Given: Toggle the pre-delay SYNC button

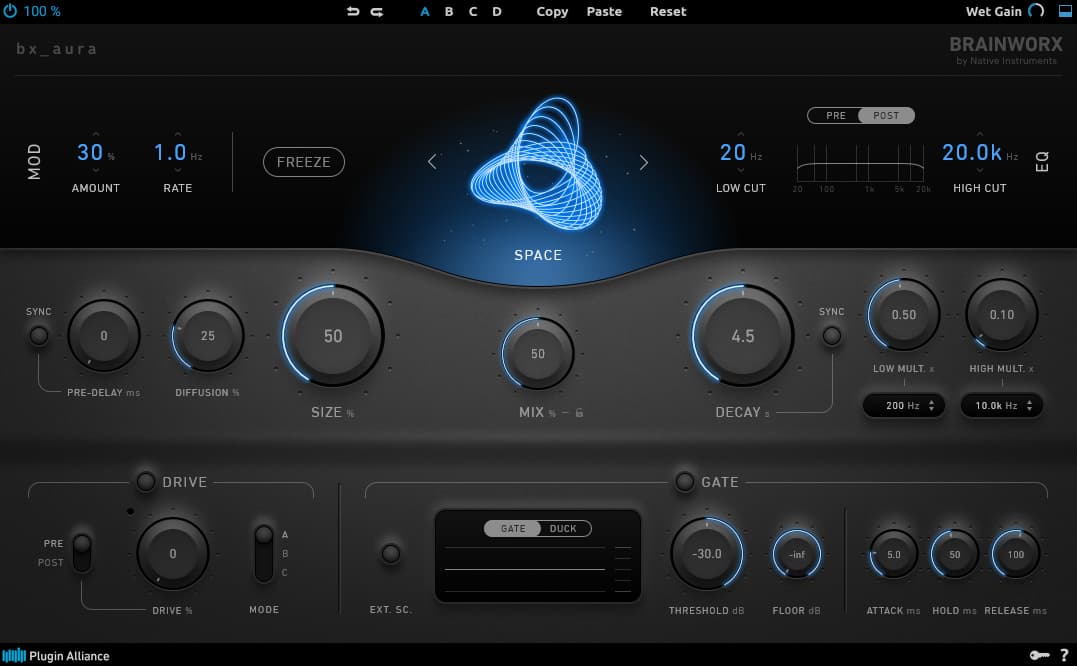Looking at the screenshot, I should coord(39,336).
